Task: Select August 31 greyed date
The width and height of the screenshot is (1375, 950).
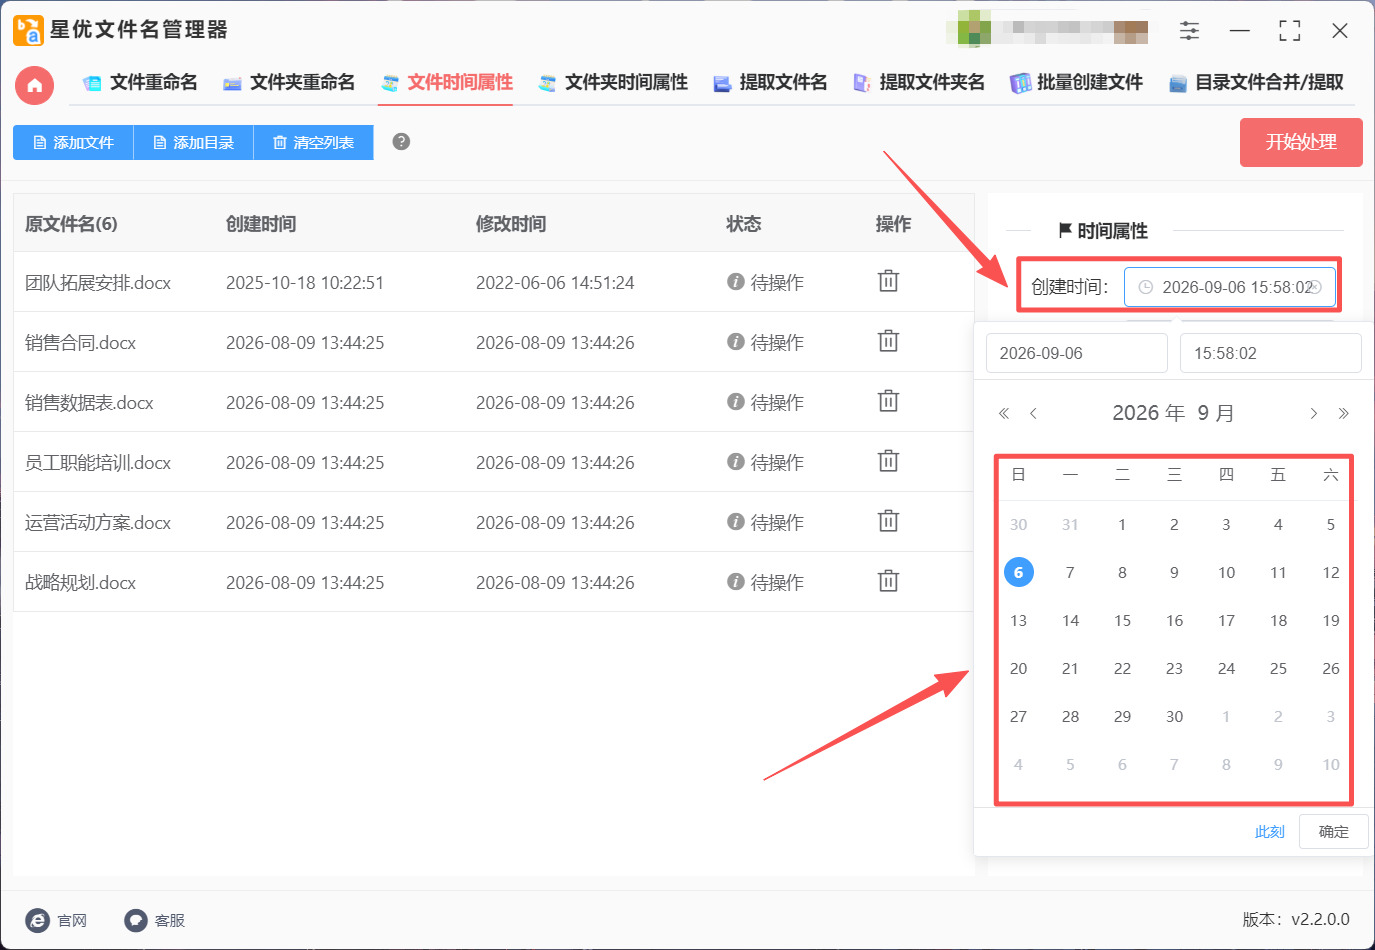Action: [x=1070, y=524]
